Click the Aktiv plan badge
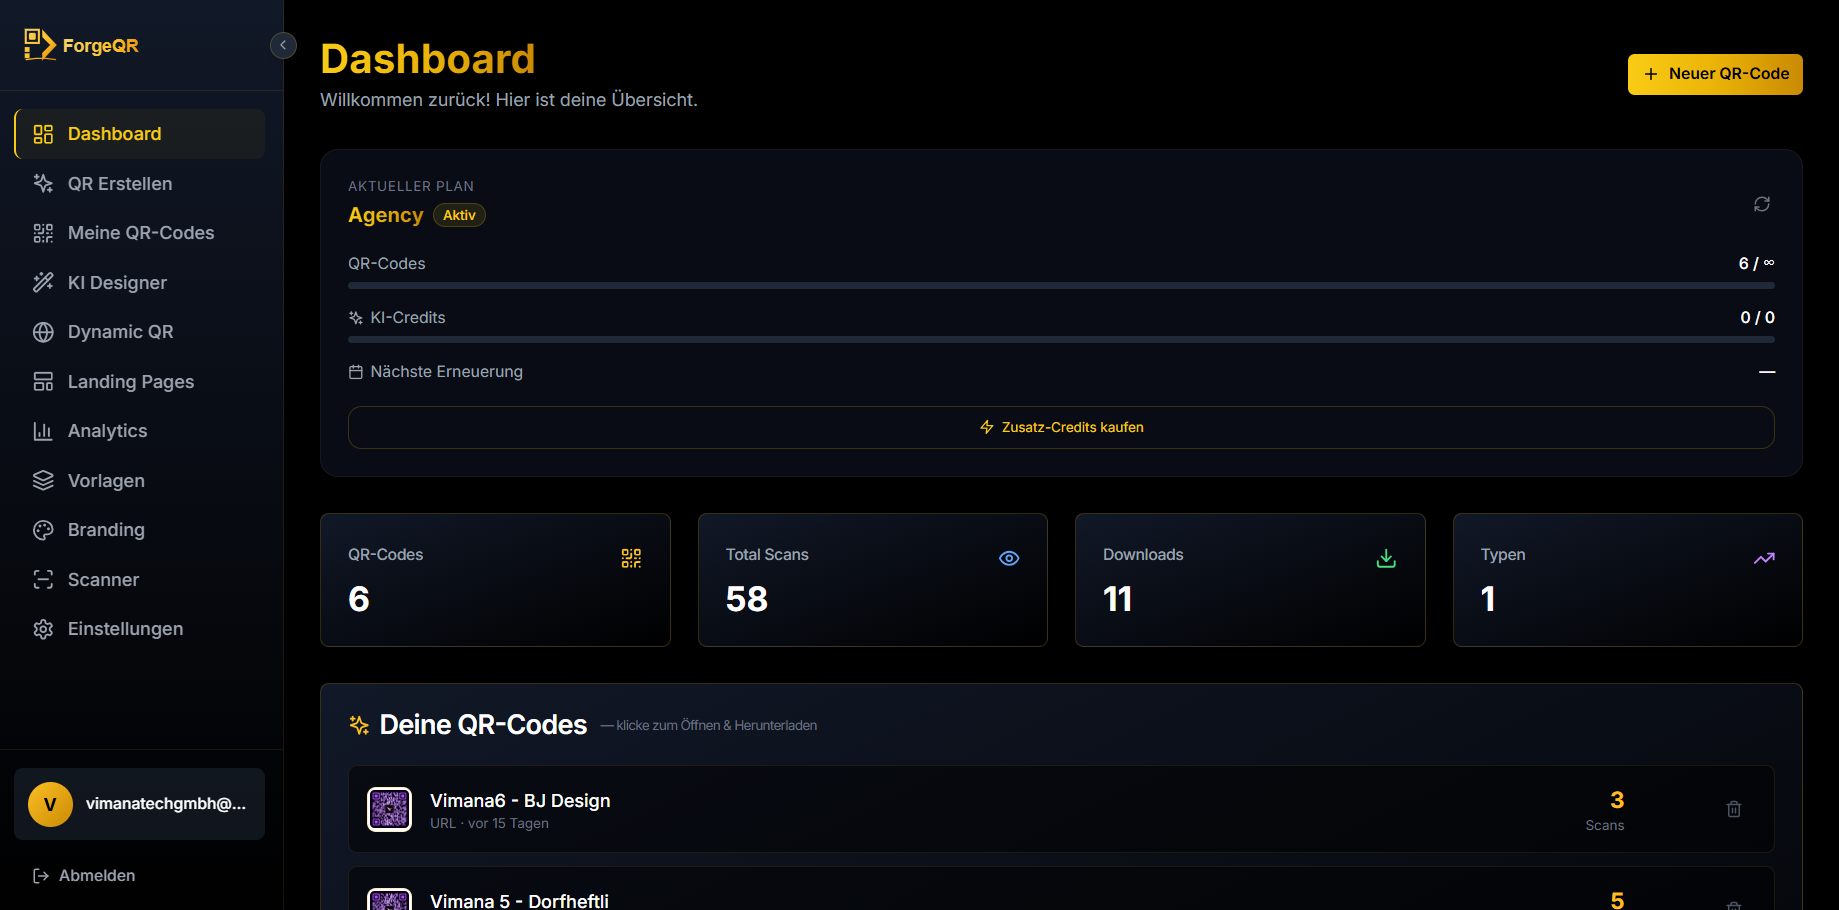Screen dimensions: 1839x910 (x=459, y=215)
